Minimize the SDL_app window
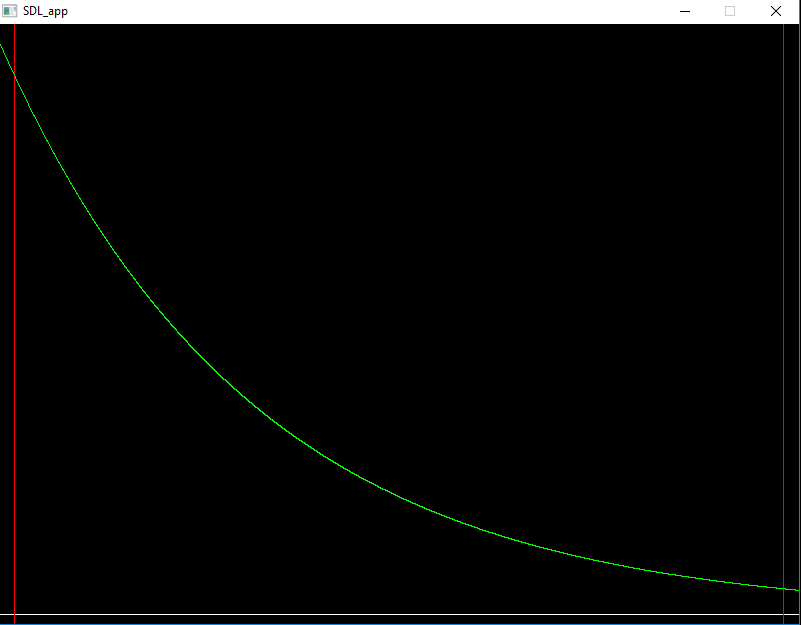 pos(686,11)
